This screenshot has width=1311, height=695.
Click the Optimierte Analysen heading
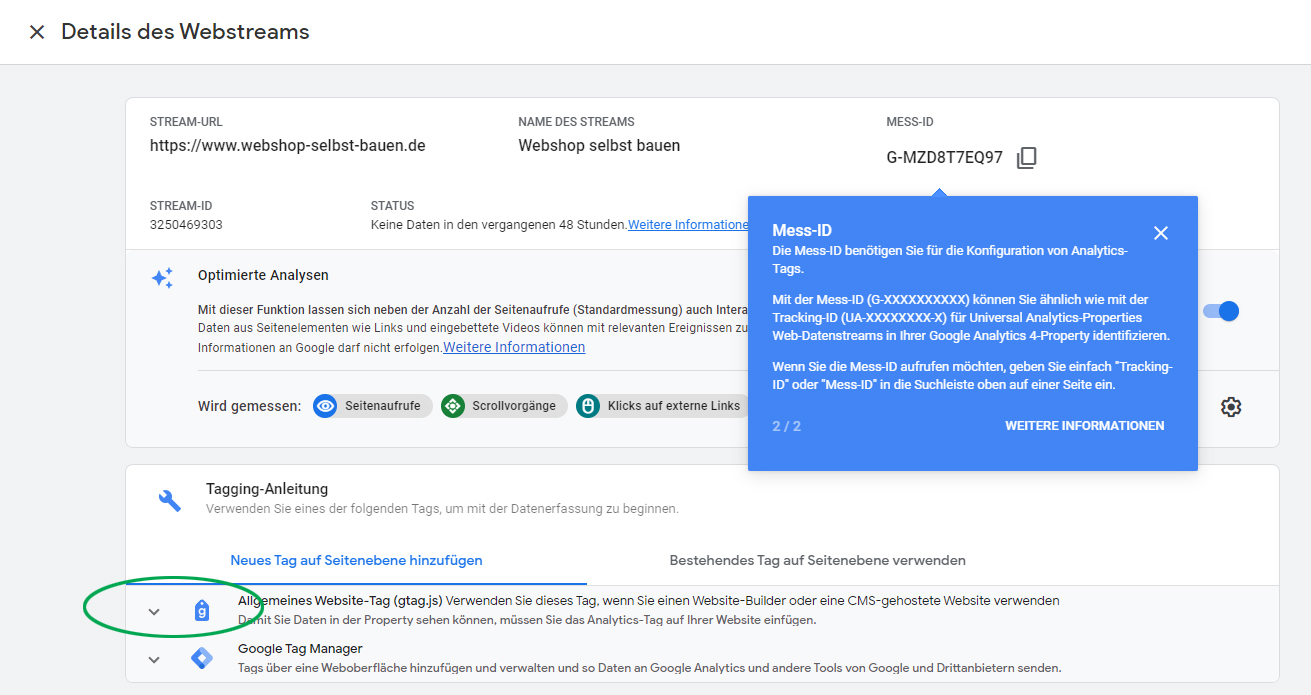tap(263, 275)
